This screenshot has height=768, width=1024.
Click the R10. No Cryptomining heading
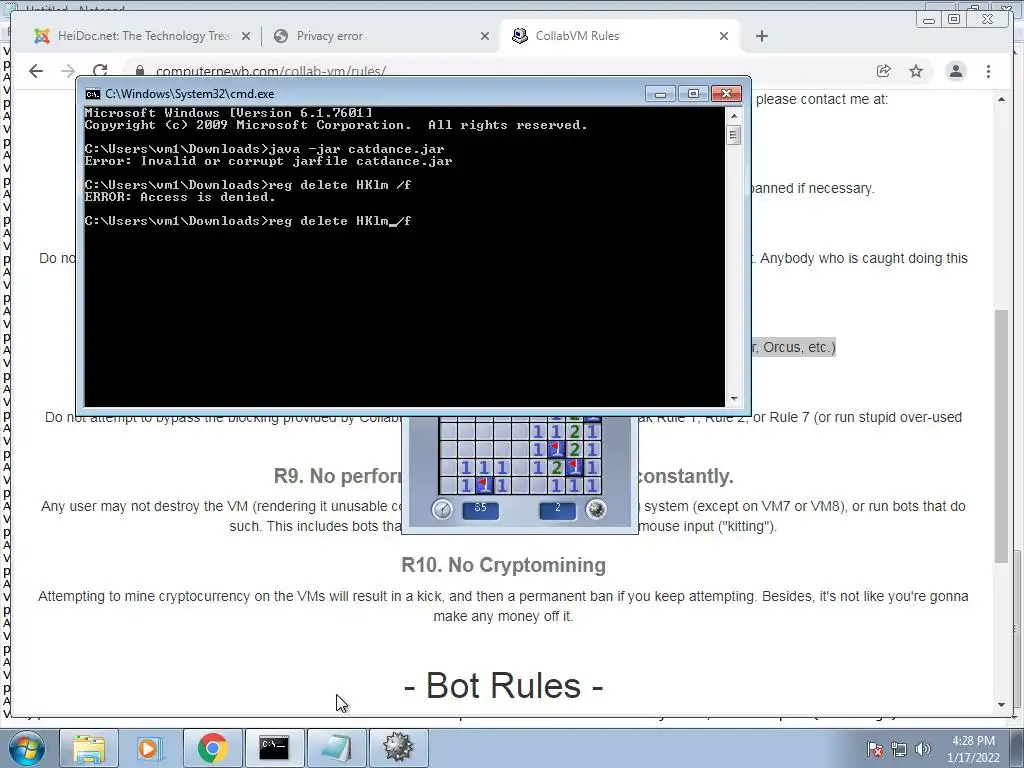point(504,565)
